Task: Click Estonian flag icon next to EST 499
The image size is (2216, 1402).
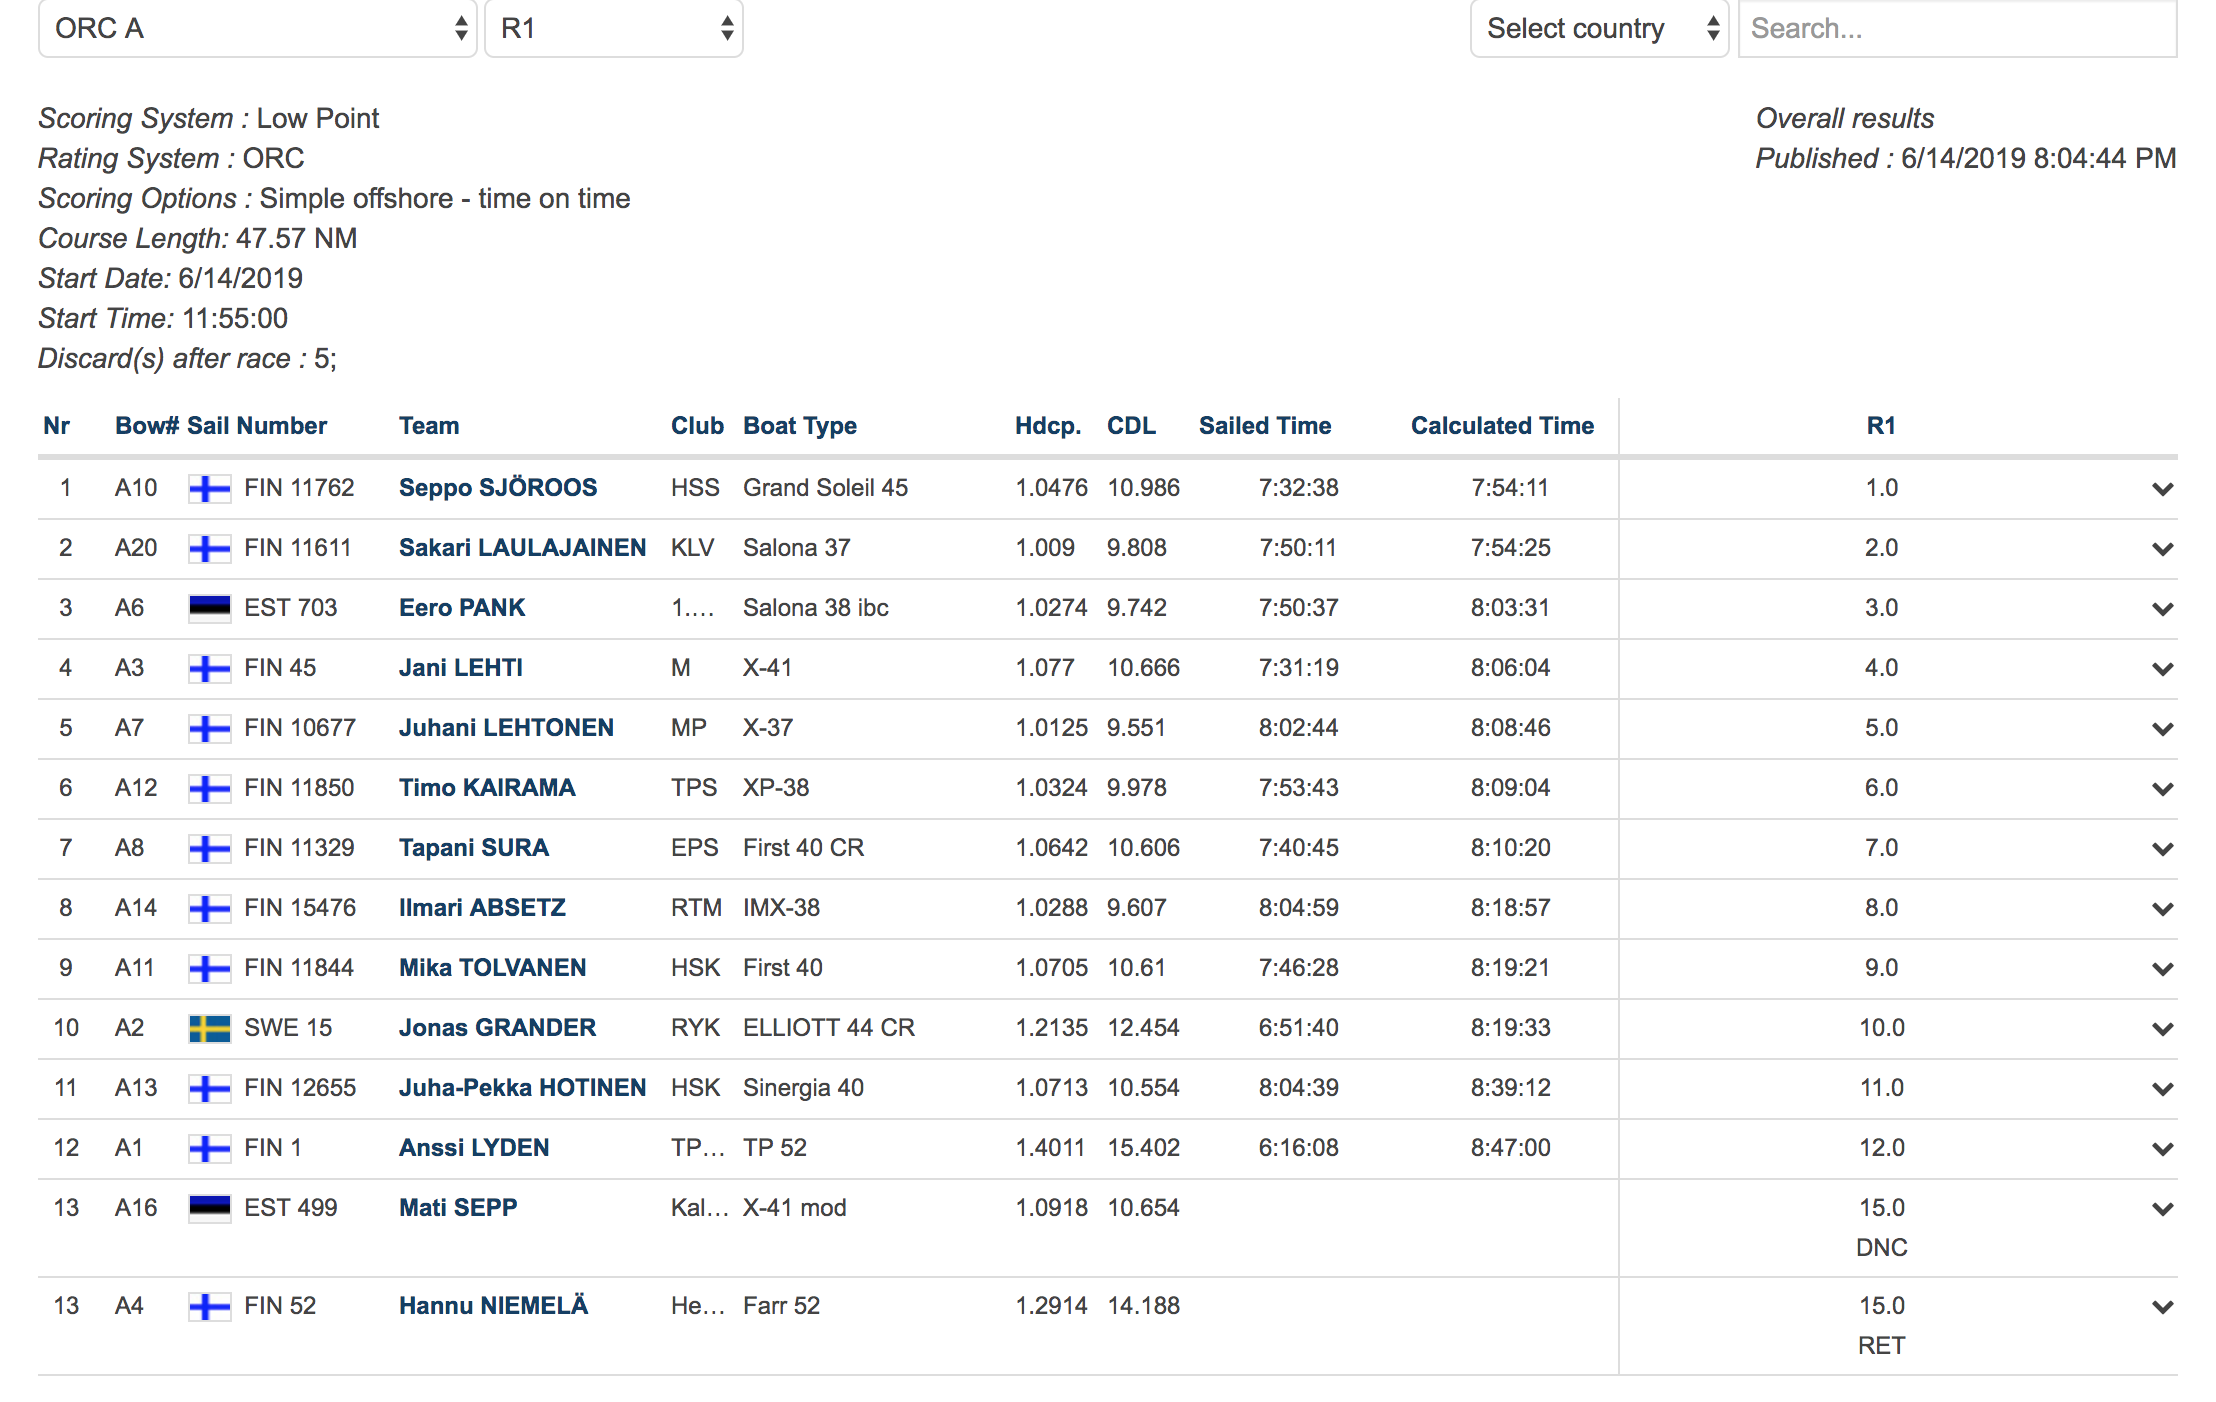Action: (x=209, y=1208)
